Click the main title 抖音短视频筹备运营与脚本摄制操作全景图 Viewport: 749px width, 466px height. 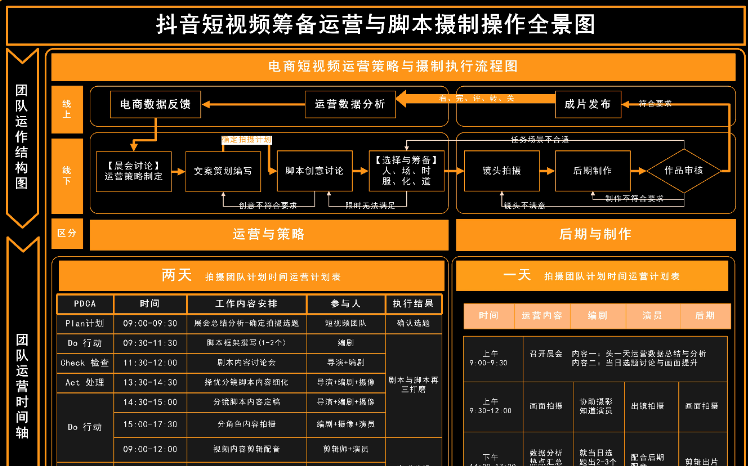375,24
